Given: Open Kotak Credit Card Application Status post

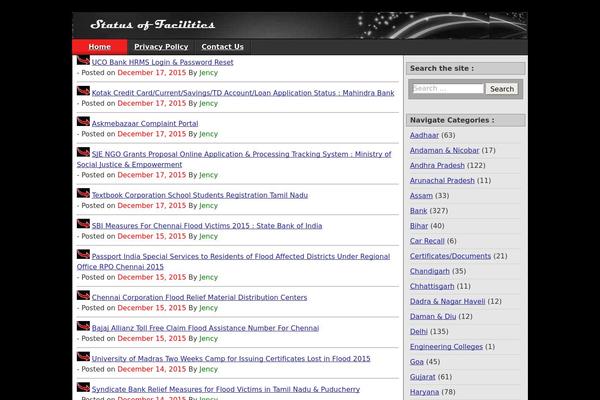Looking at the screenshot, I should click(x=243, y=93).
